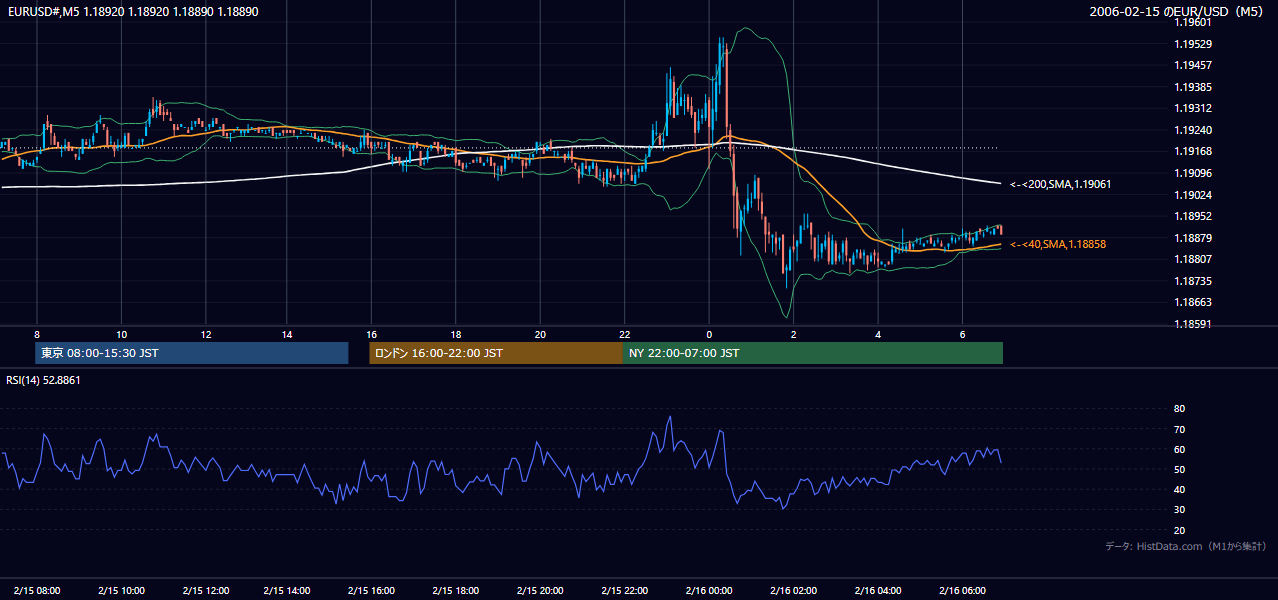Click the RSI 50 level label
1278x600 pixels.
[x=1179, y=469]
